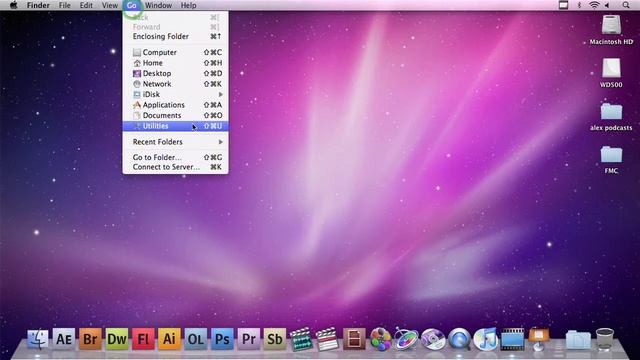Launch Premiere Pro from the Dock
640x360 pixels.
249,339
